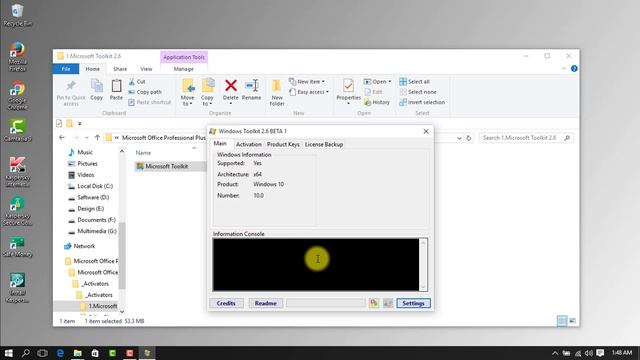
Task: Click the Toolkit progress bar
Action: pyautogui.click(x=326, y=303)
